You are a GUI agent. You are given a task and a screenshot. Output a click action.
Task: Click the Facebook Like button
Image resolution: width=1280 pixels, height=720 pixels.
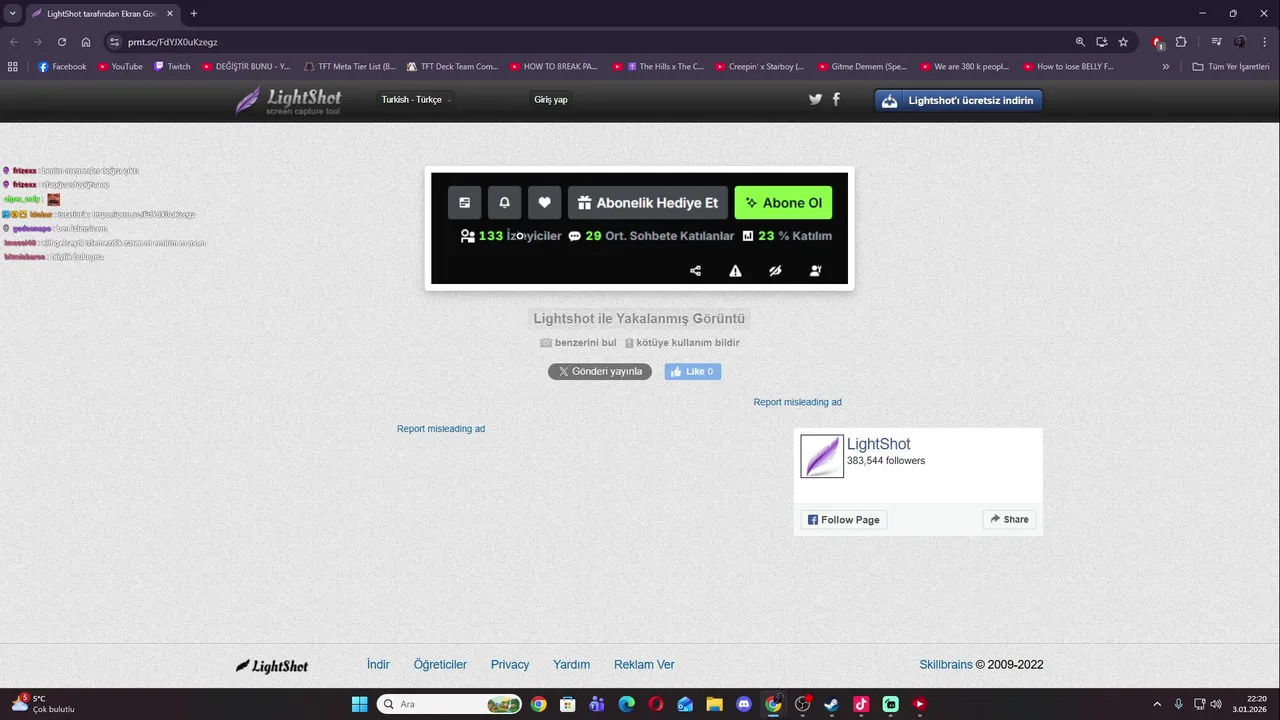pyautogui.click(x=692, y=371)
